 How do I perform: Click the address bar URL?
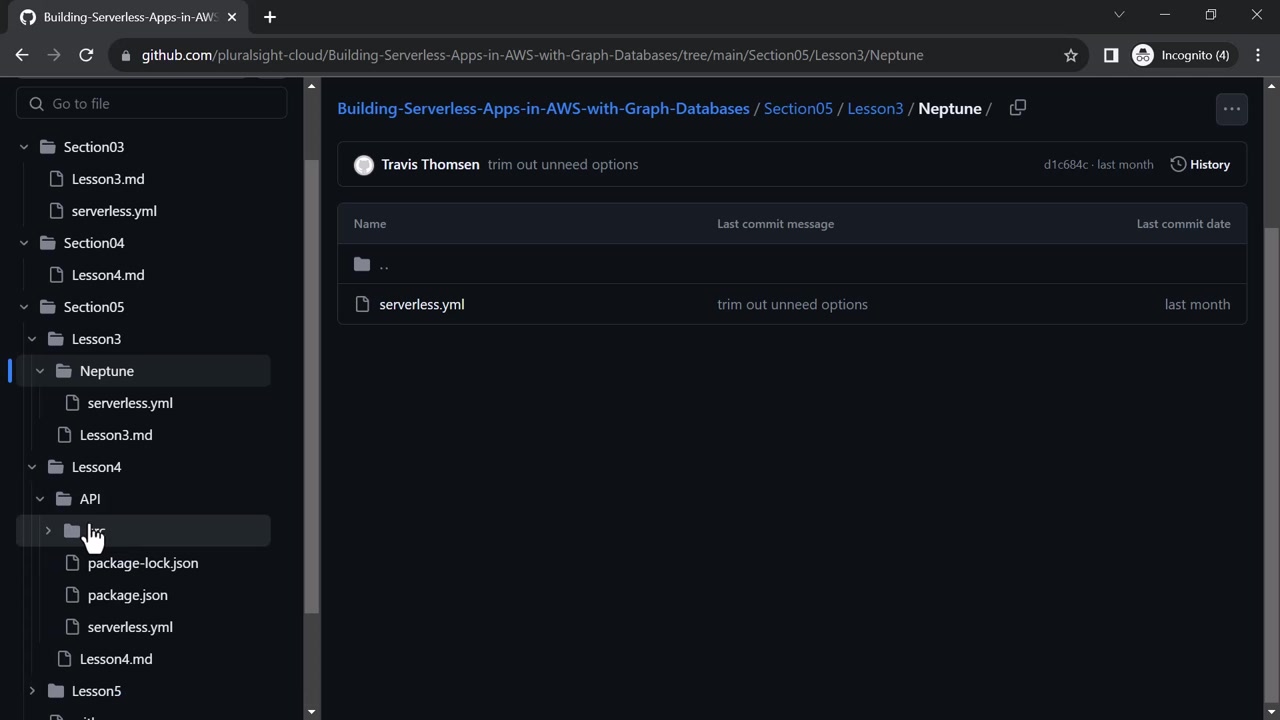(x=532, y=55)
